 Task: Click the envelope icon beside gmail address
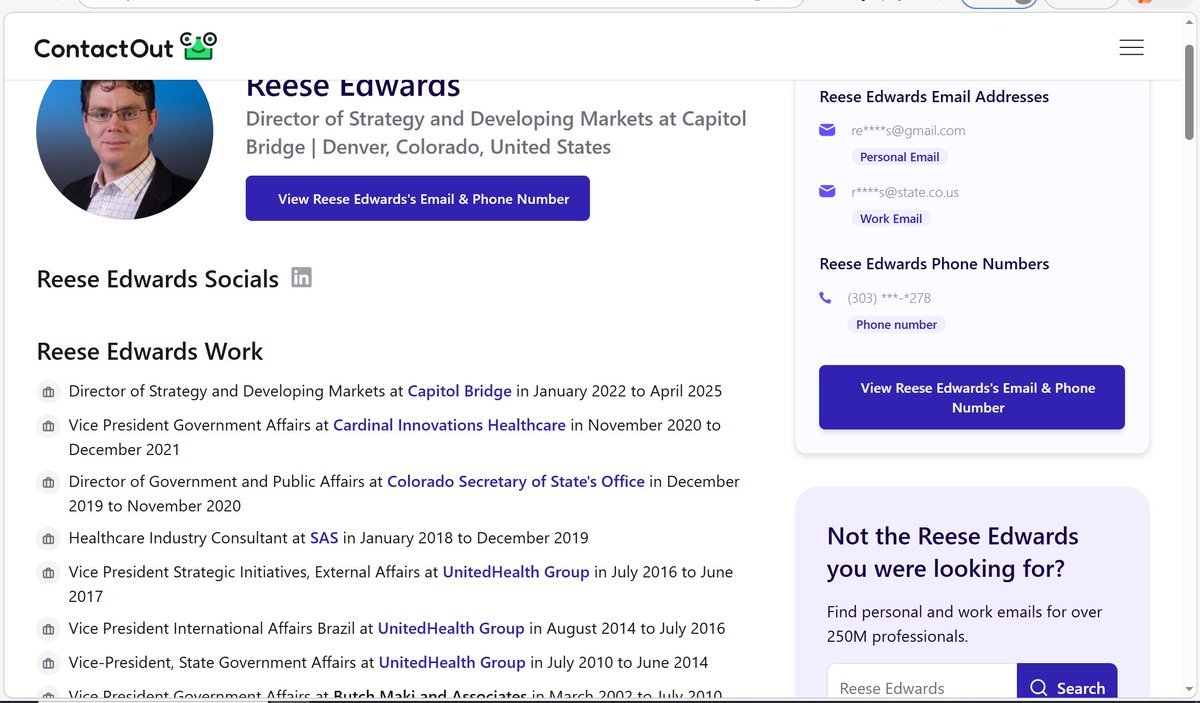pyautogui.click(x=827, y=130)
